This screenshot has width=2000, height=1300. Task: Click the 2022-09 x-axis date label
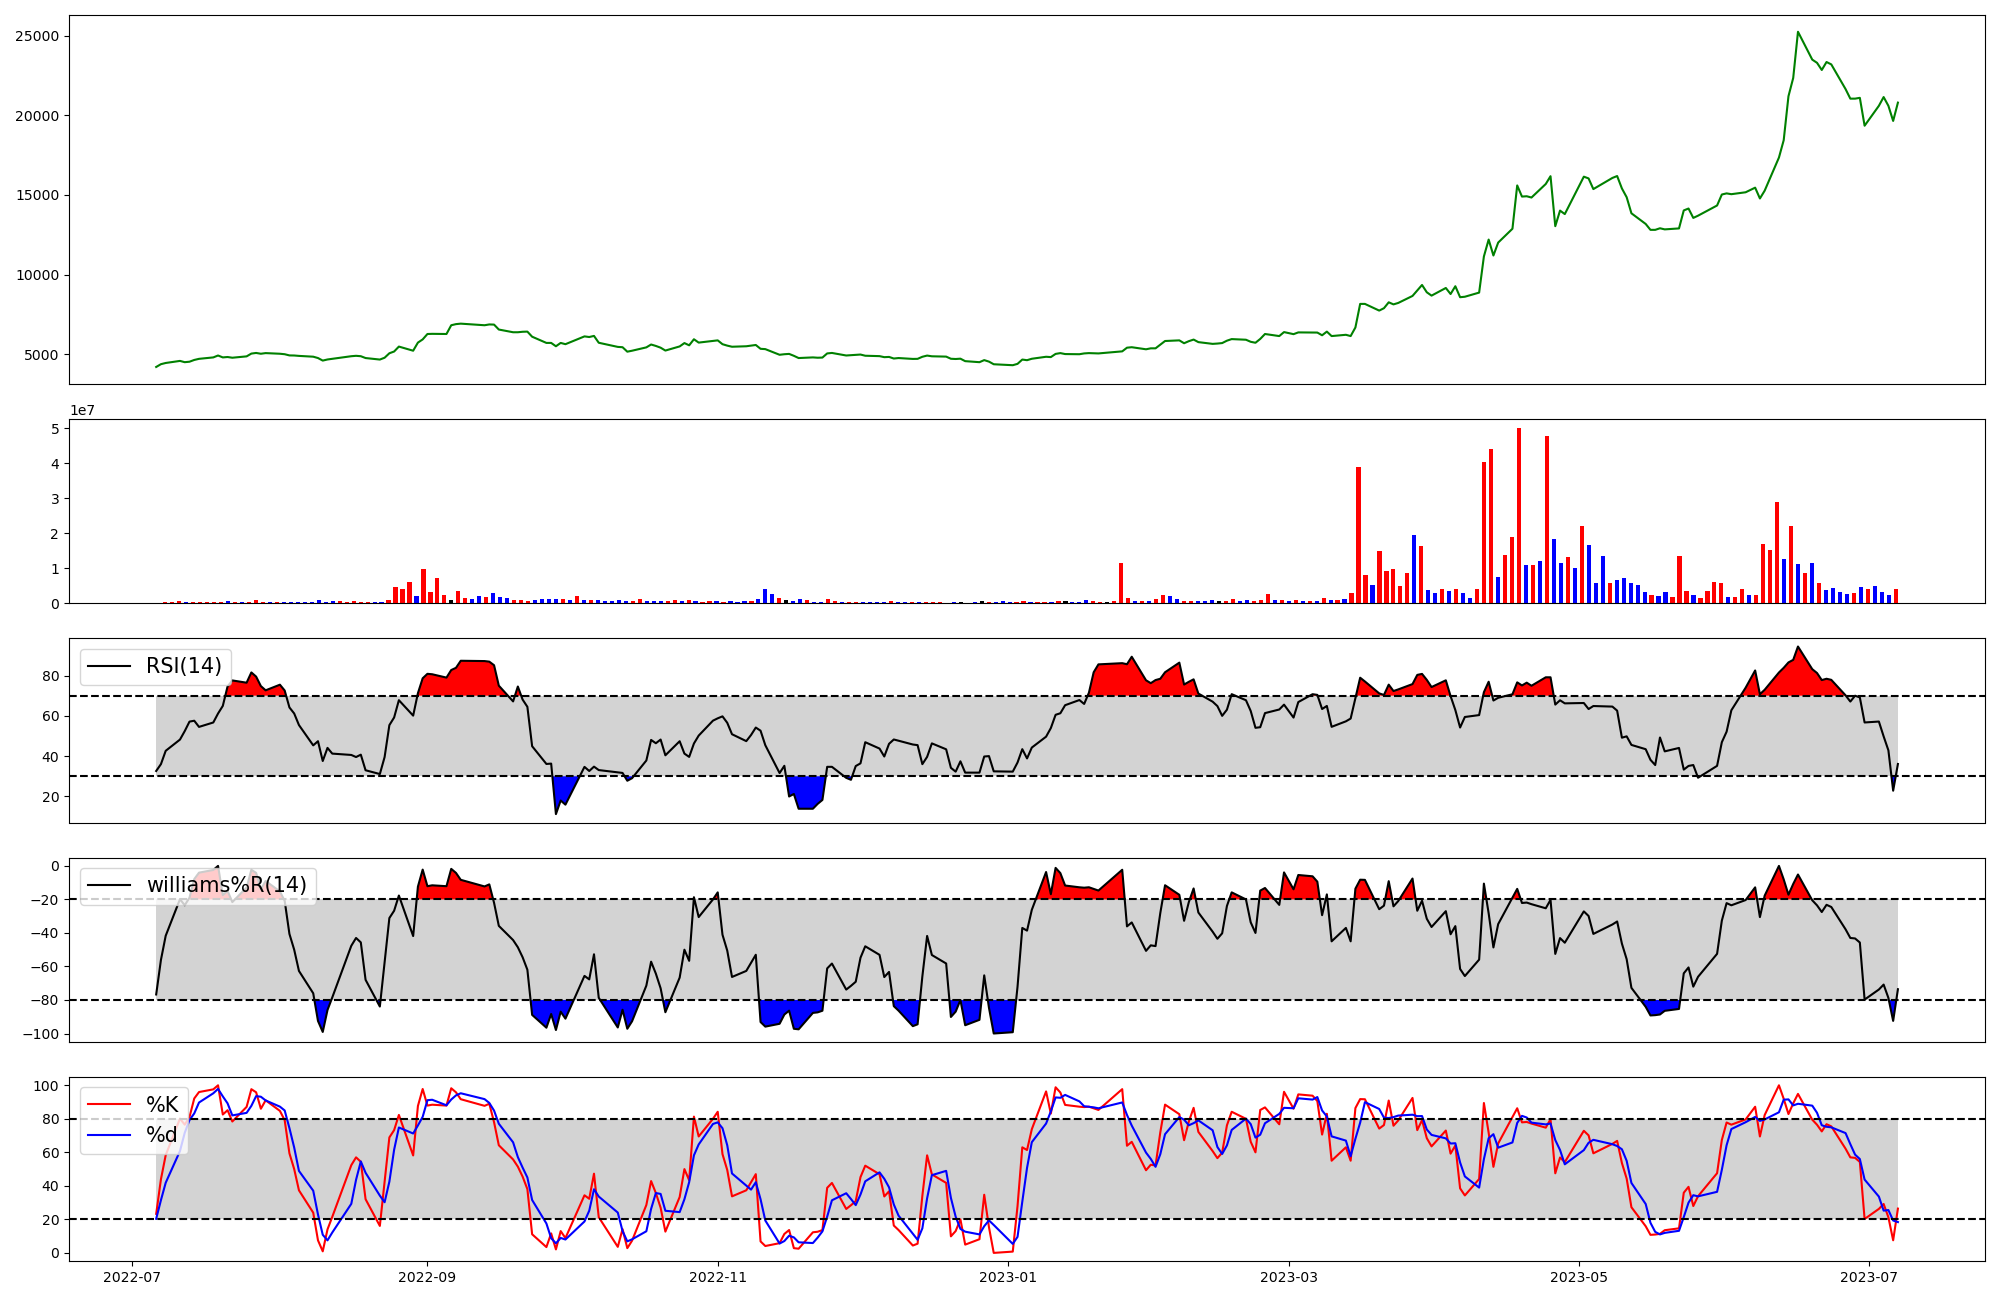coord(428,1277)
